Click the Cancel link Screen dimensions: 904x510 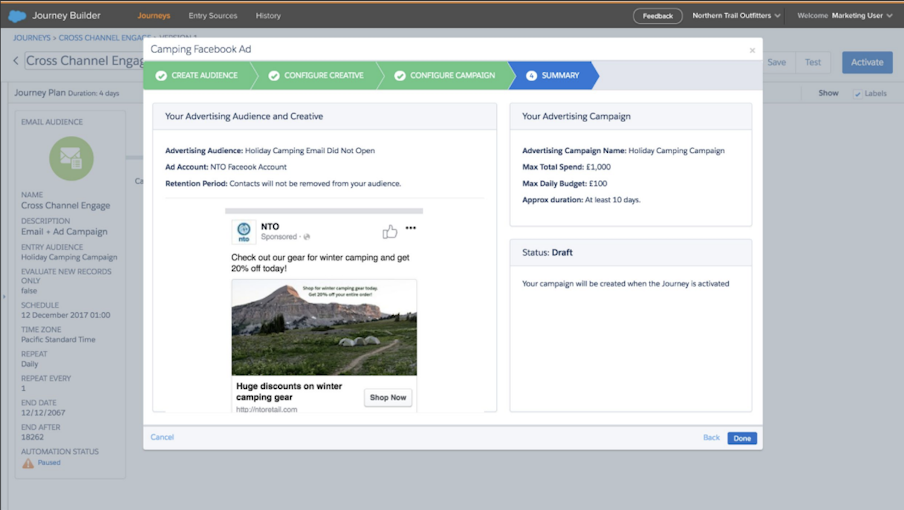point(162,437)
